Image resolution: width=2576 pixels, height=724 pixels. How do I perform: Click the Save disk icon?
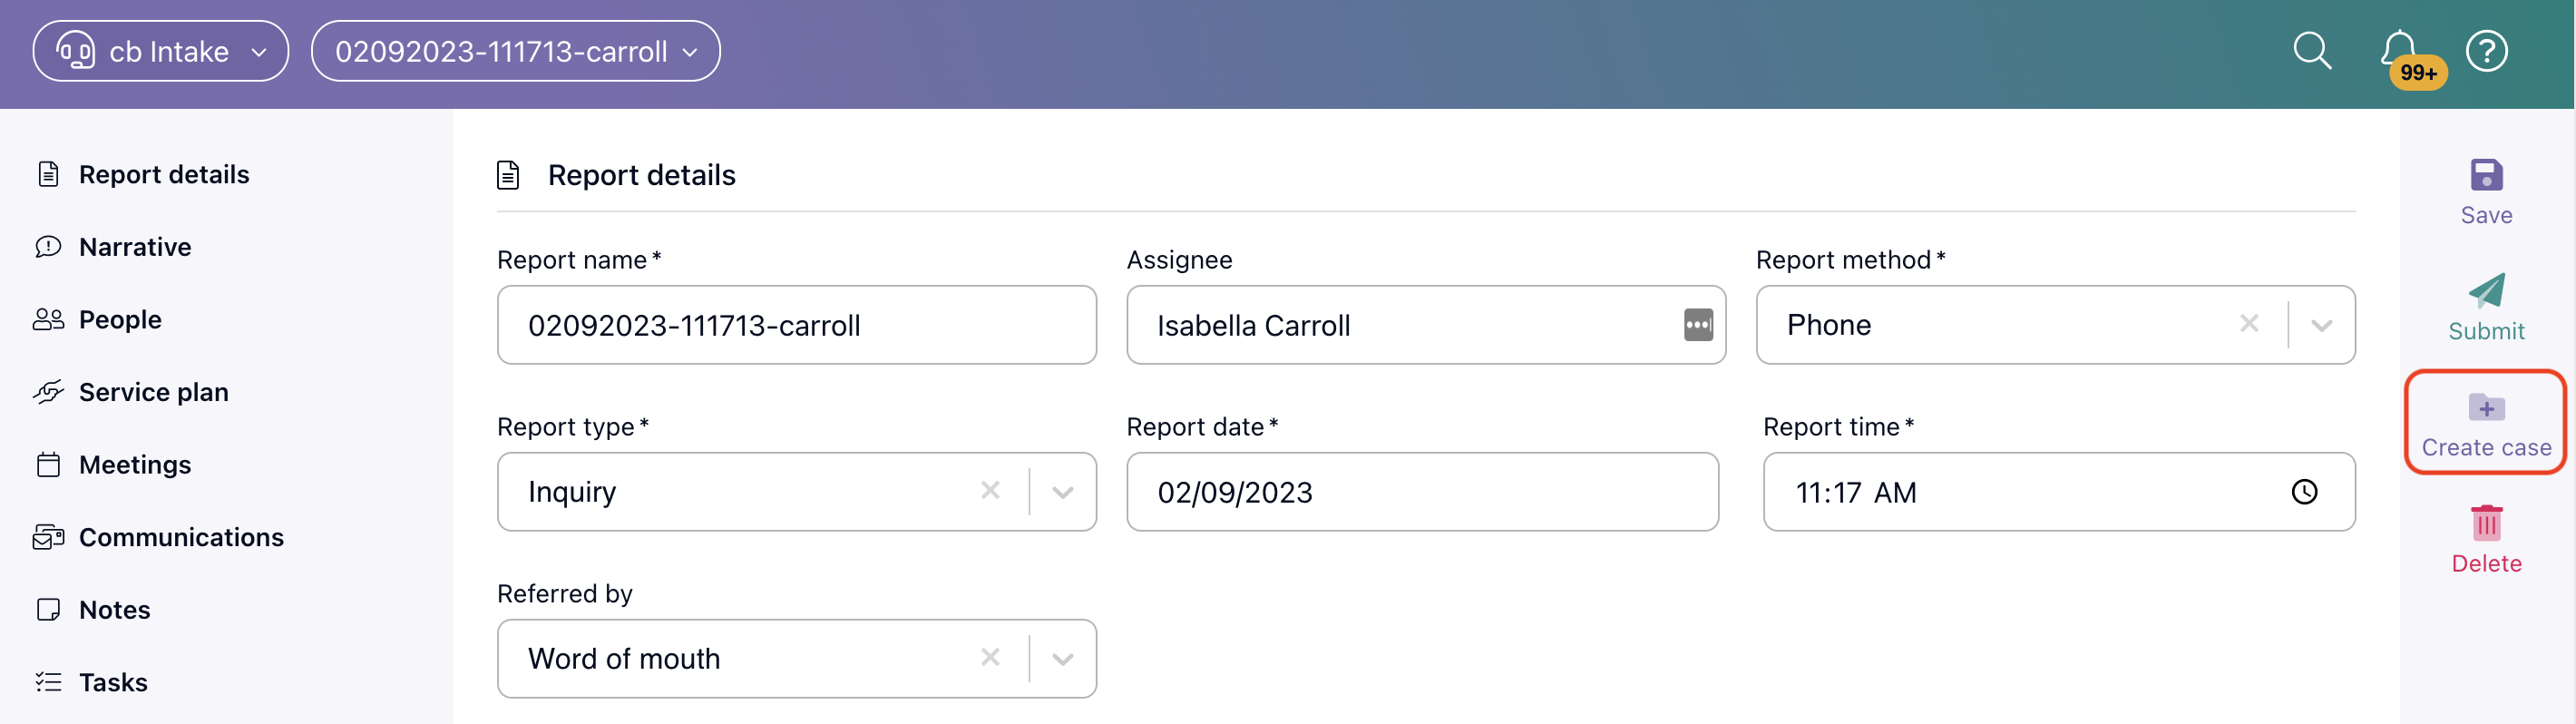(x=2486, y=175)
